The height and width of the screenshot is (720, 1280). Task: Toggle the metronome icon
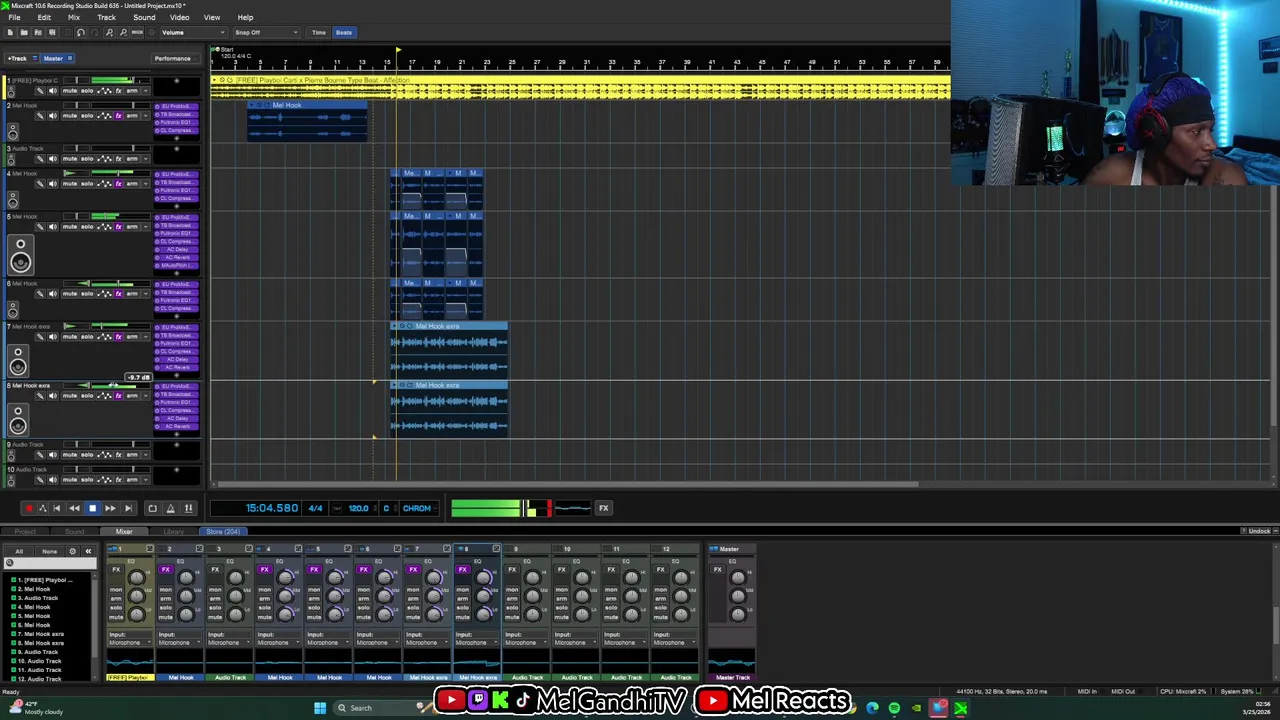pos(170,508)
